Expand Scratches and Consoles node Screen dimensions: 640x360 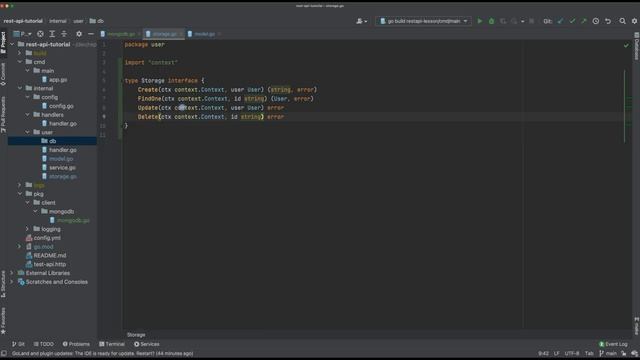[x=12, y=282]
